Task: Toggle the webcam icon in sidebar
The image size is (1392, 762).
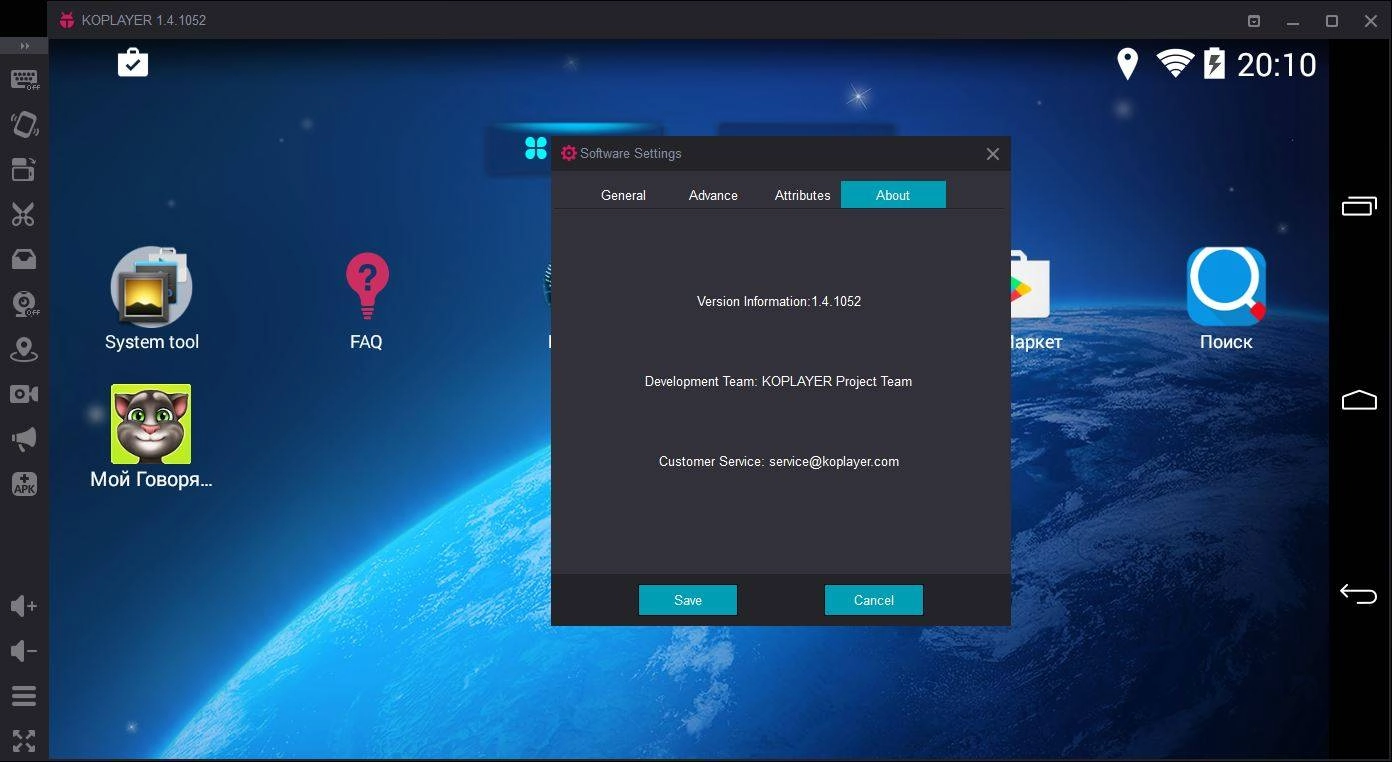Action: [x=24, y=304]
